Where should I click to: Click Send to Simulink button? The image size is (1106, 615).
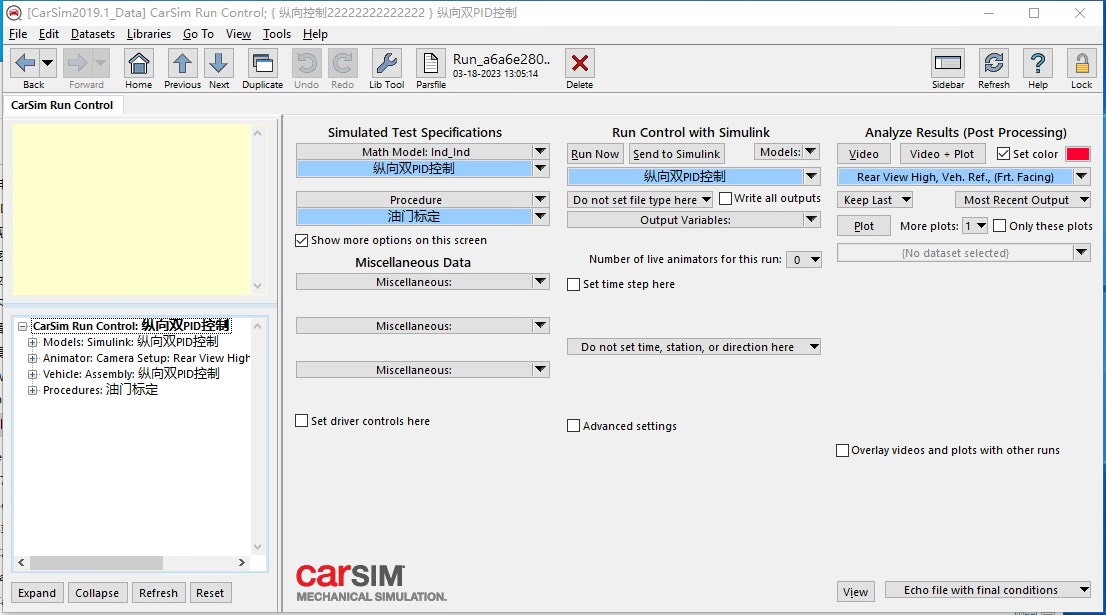pos(676,154)
